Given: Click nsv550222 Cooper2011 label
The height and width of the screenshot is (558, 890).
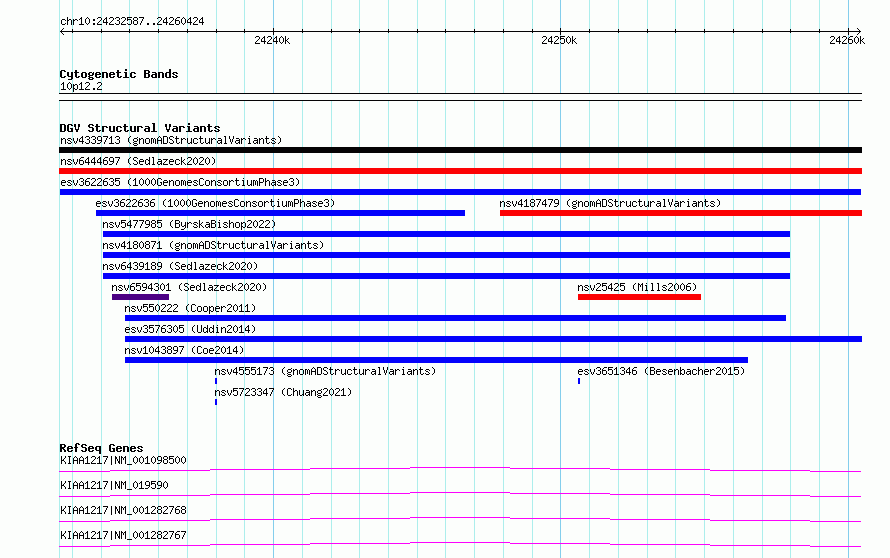Looking at the screenshot, I should pos(190,308).
